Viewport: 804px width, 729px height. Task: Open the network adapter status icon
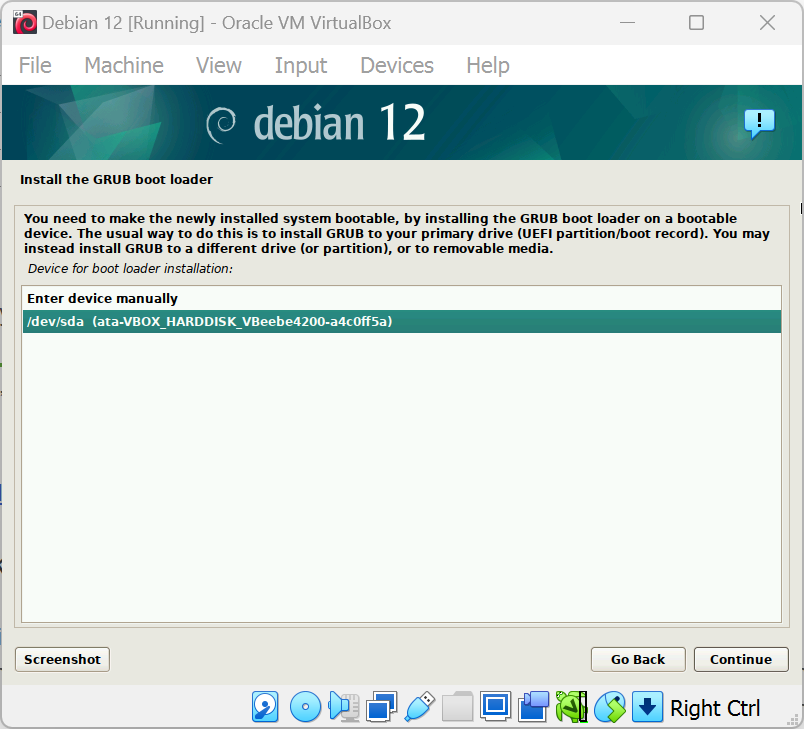pos(381,707)
